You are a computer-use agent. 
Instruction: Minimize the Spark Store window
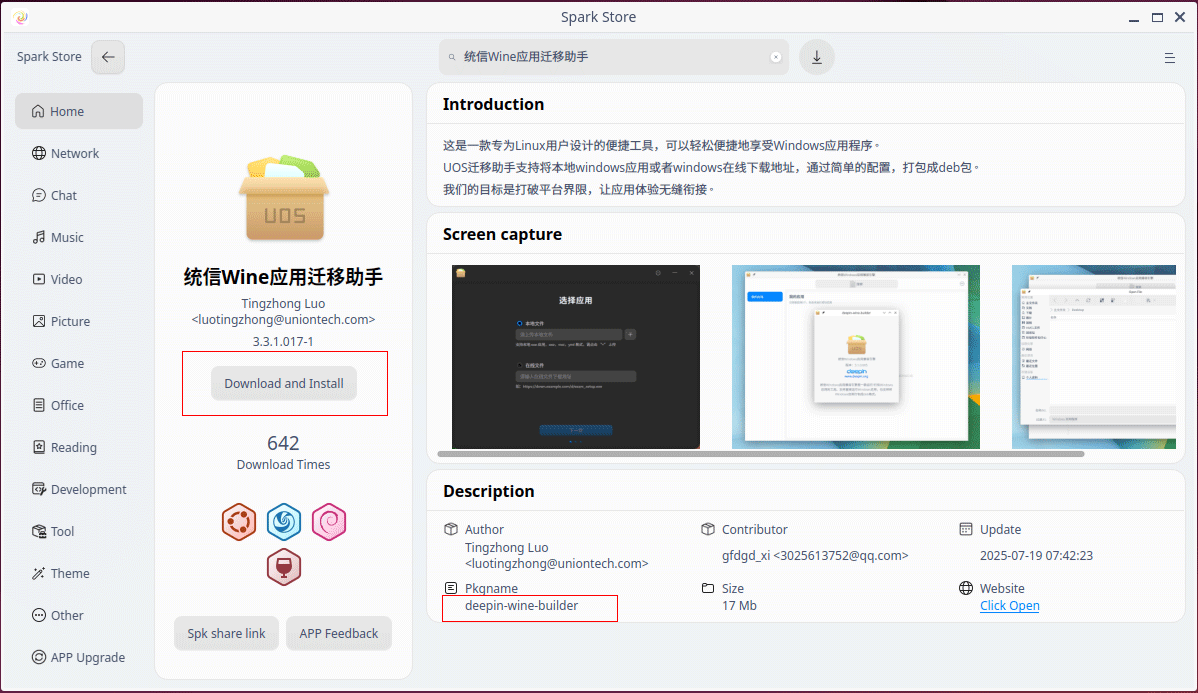(x=1134, y=18)
